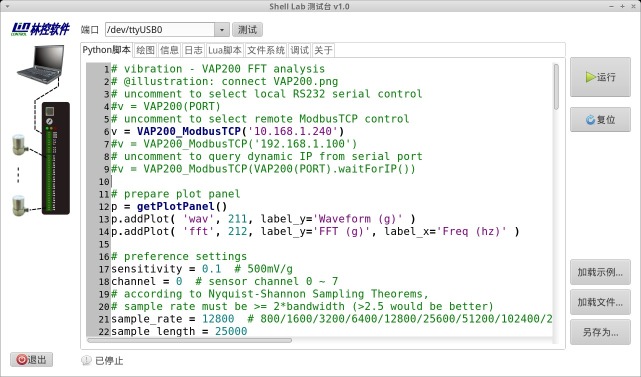
Task: Switch to the 信息 info tab
Action: 169,50
